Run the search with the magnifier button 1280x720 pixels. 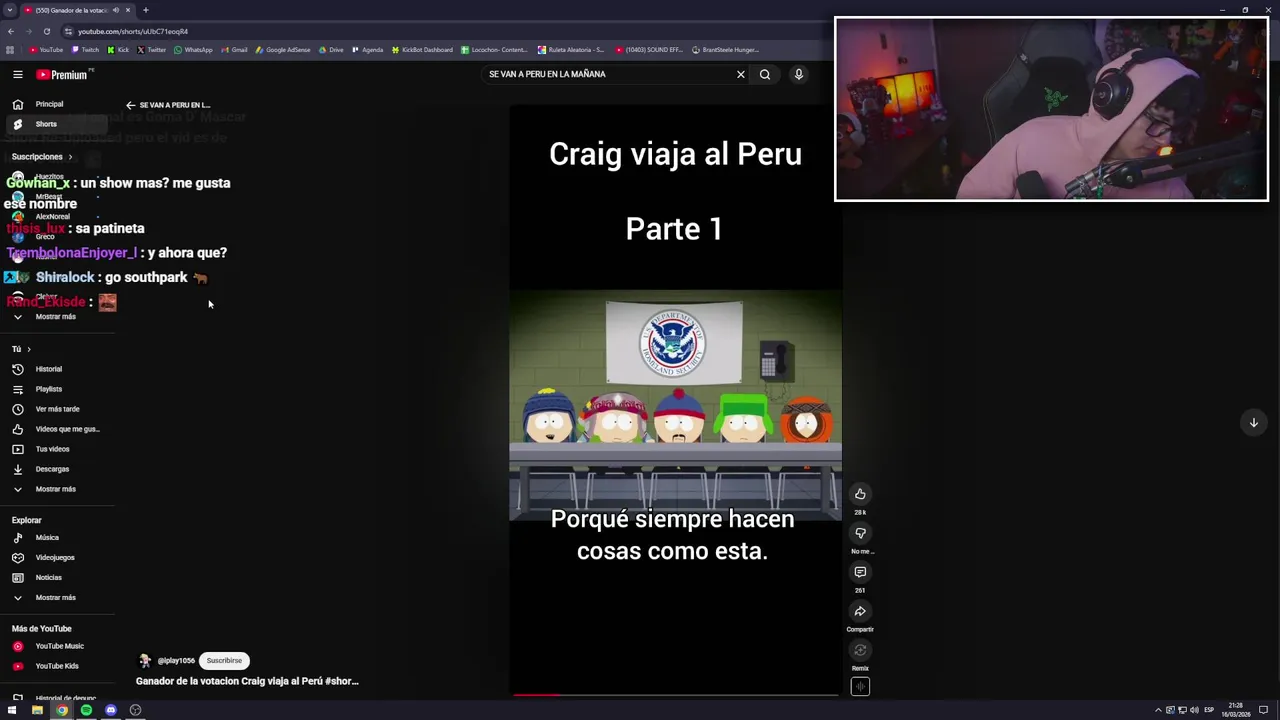[x=765, y=74]
